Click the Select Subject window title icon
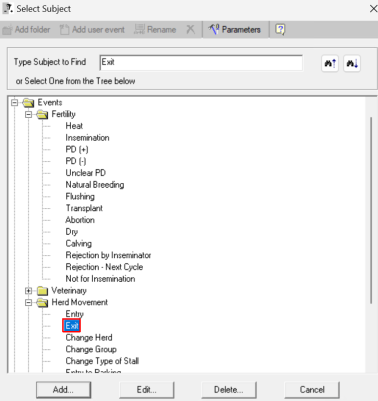This screenshot has height=401, width=378. 8,8
